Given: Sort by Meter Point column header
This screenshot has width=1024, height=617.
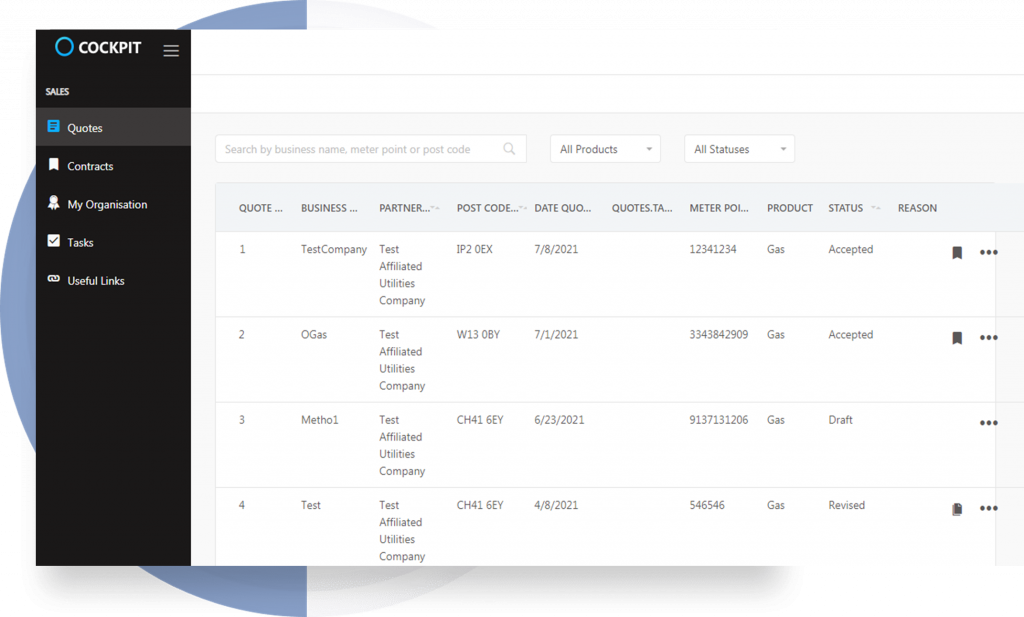Looking at the screenshot, I should point(719,208).
